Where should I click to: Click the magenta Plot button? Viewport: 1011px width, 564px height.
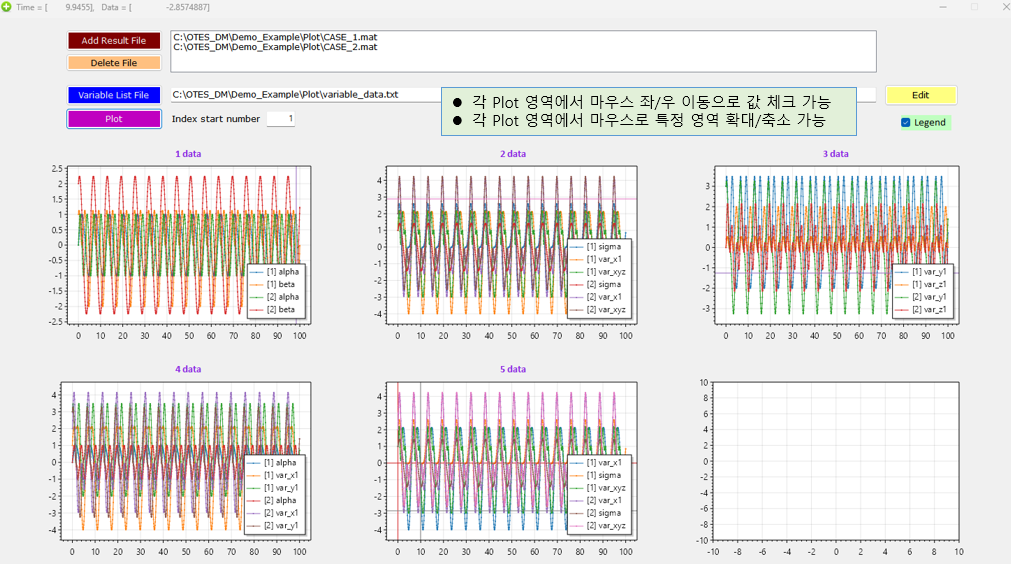click(113, 119)
